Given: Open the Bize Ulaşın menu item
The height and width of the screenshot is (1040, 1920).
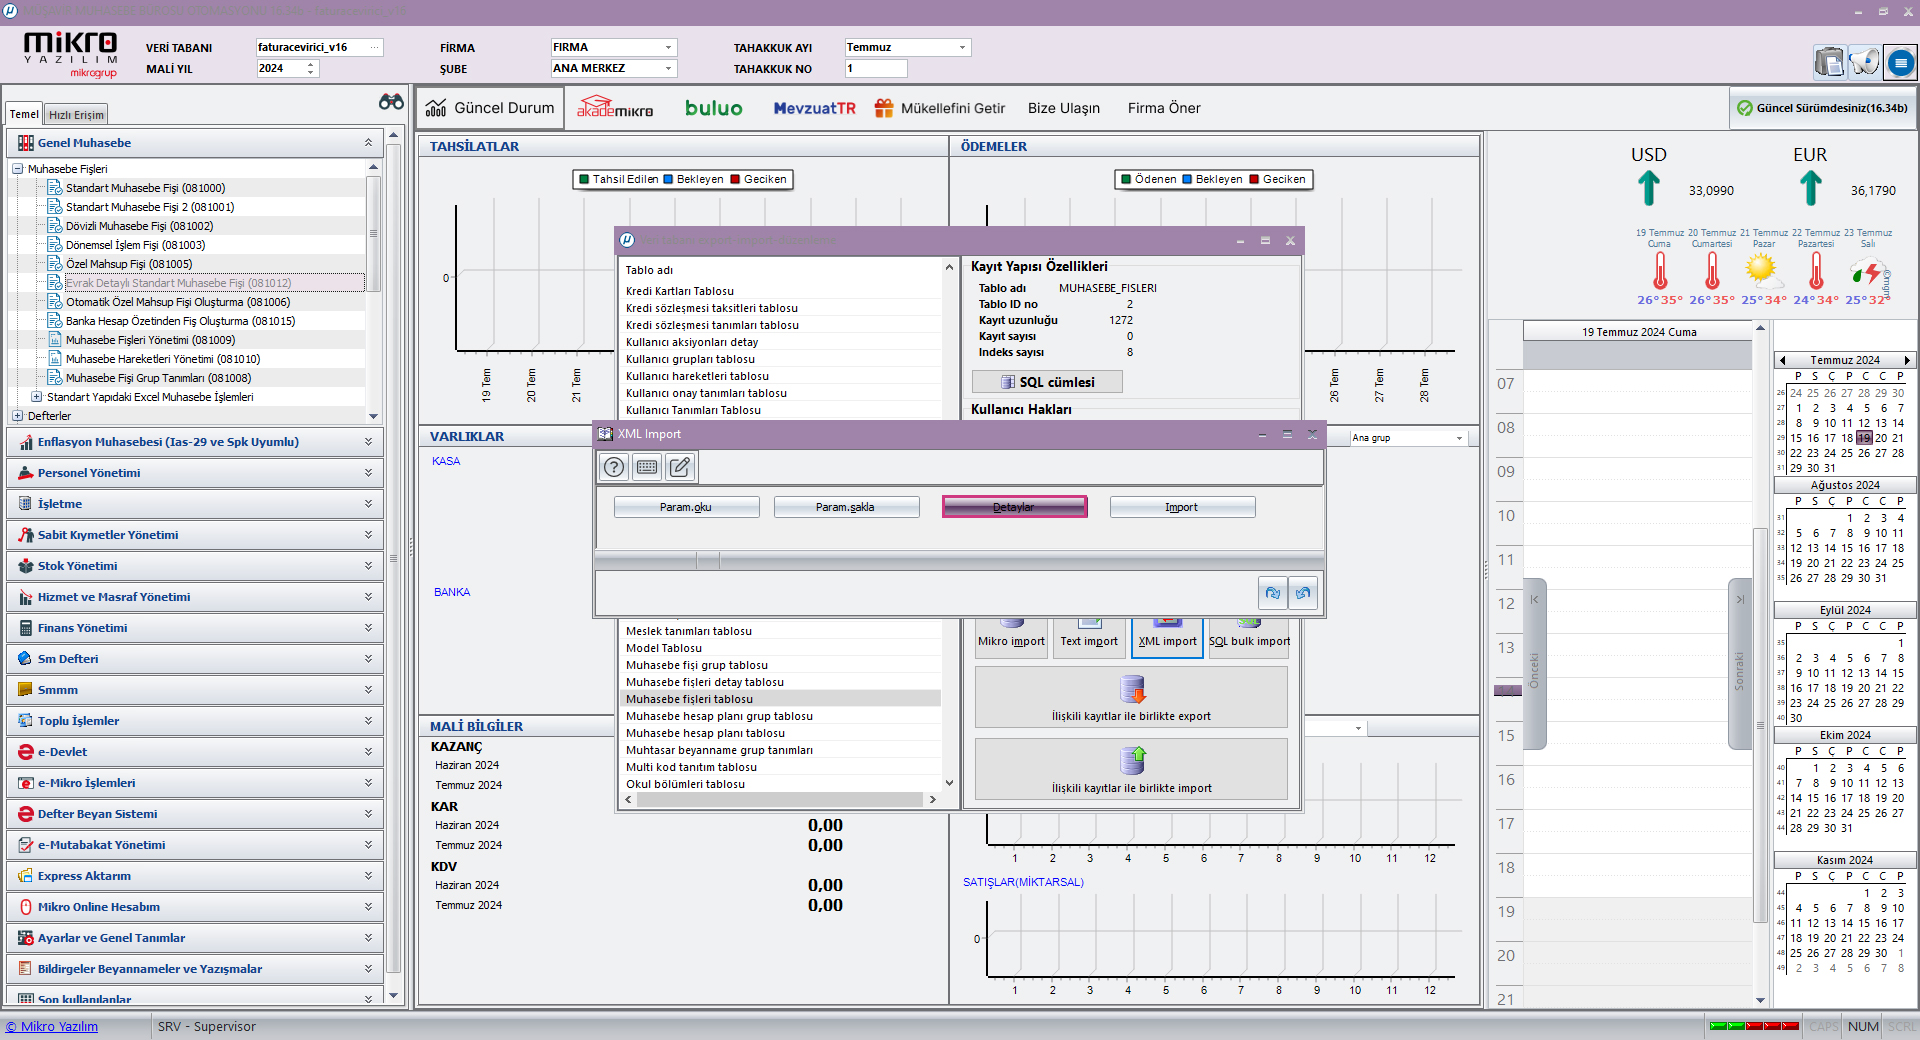Looking at the screenshot, I should [x=1063, y=108].
